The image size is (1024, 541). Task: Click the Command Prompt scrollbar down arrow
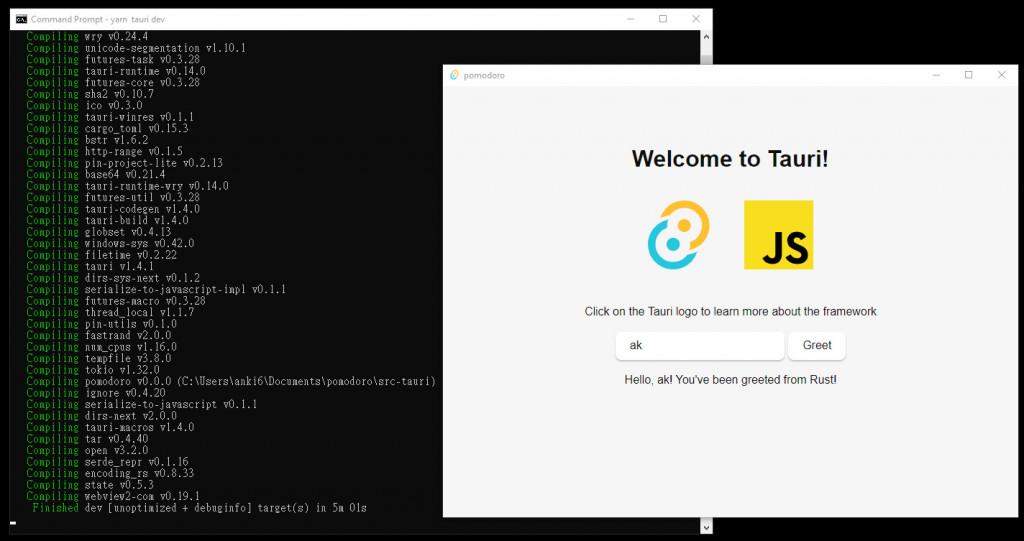(x=706, y=526)
